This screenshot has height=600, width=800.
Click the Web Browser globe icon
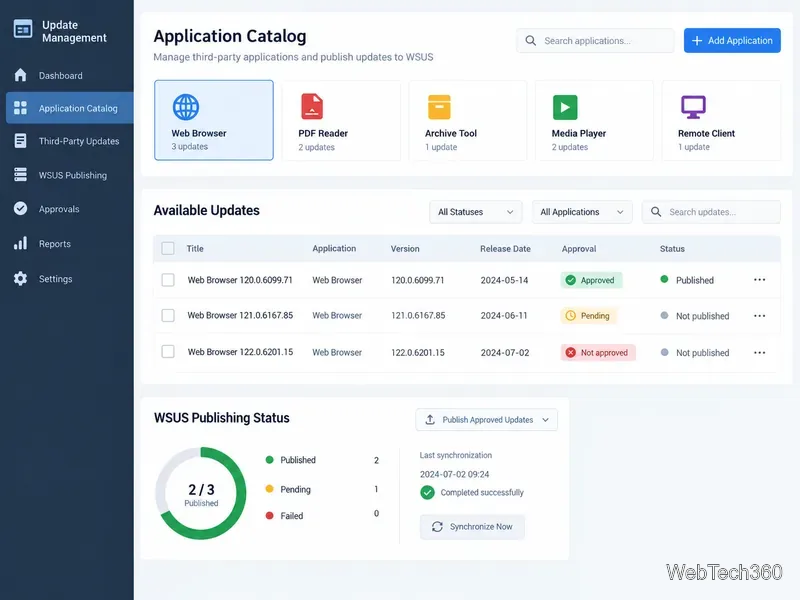pyautogui.click(x=186, y=107)
